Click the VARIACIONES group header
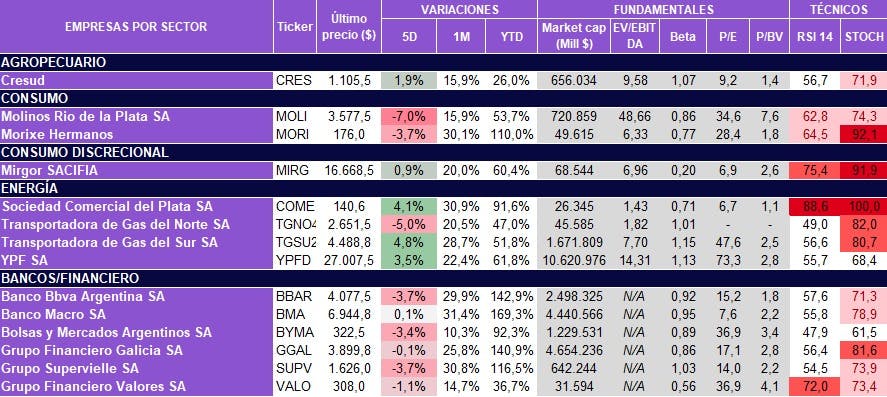The image size is (887, 397). coord(459,9)
